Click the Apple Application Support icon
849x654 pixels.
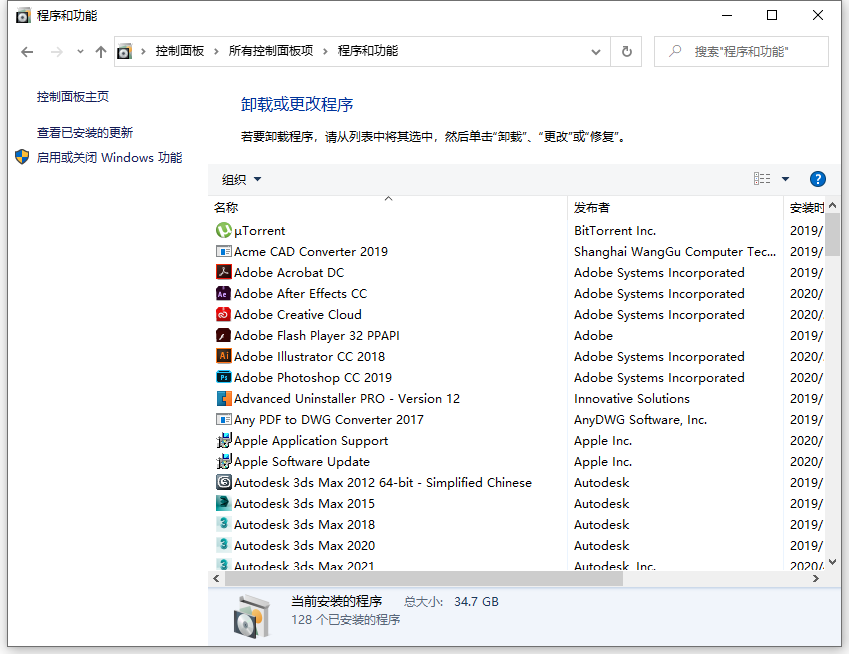pos(224,441)
